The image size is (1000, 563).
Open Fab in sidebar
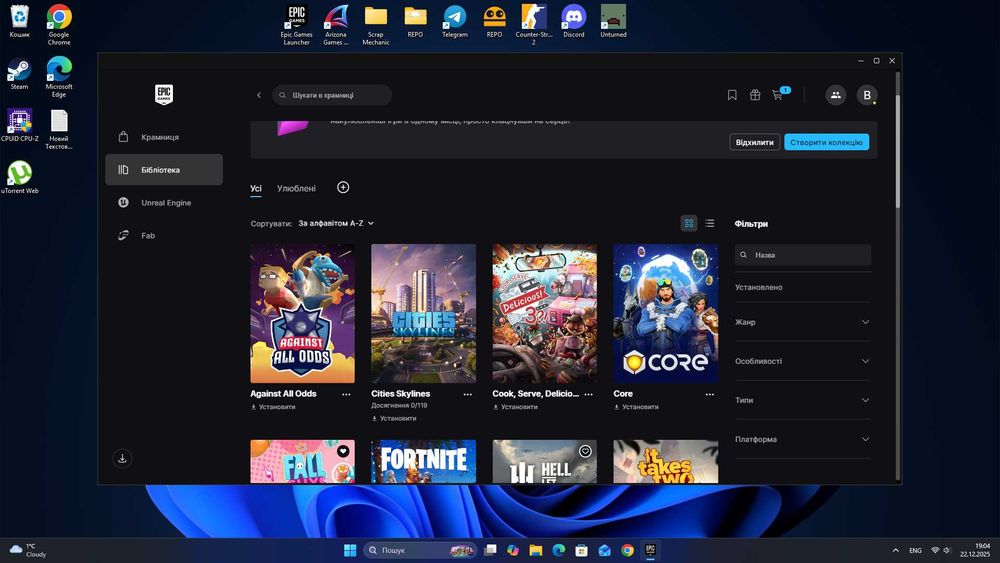tap(164, 235)
